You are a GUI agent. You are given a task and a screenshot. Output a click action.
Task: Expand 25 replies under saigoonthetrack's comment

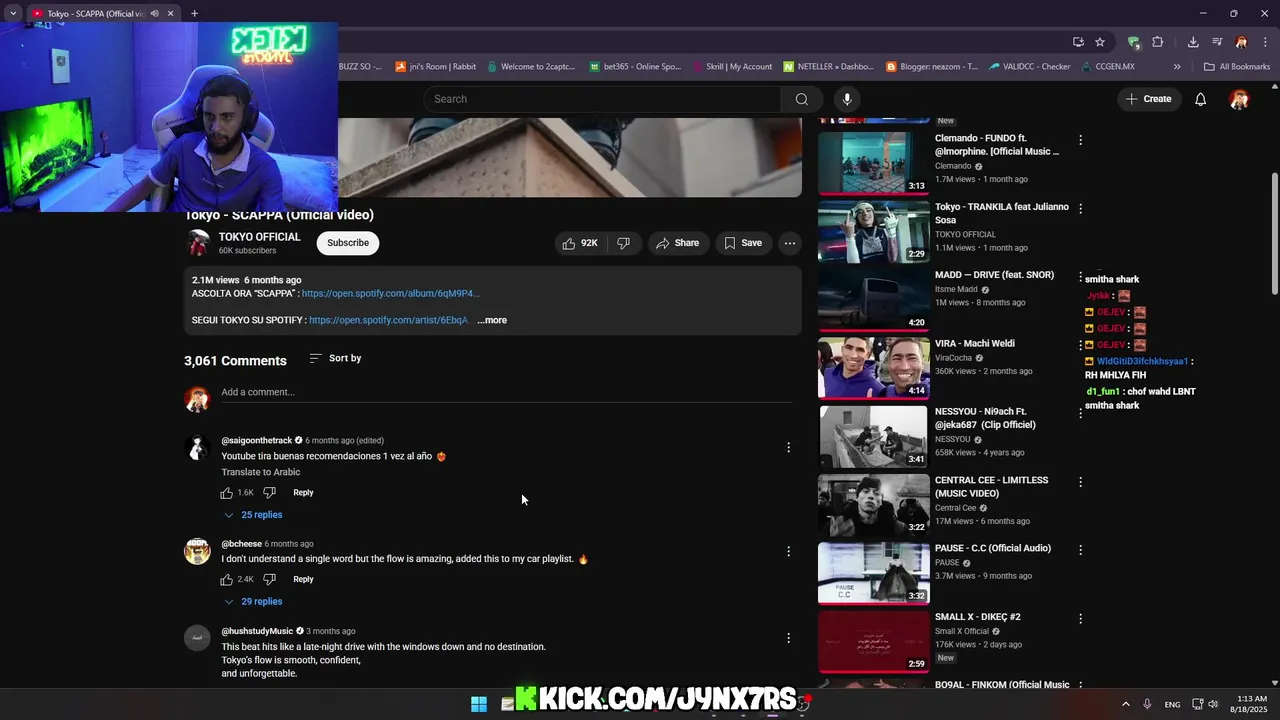click(x=253, y=515)
